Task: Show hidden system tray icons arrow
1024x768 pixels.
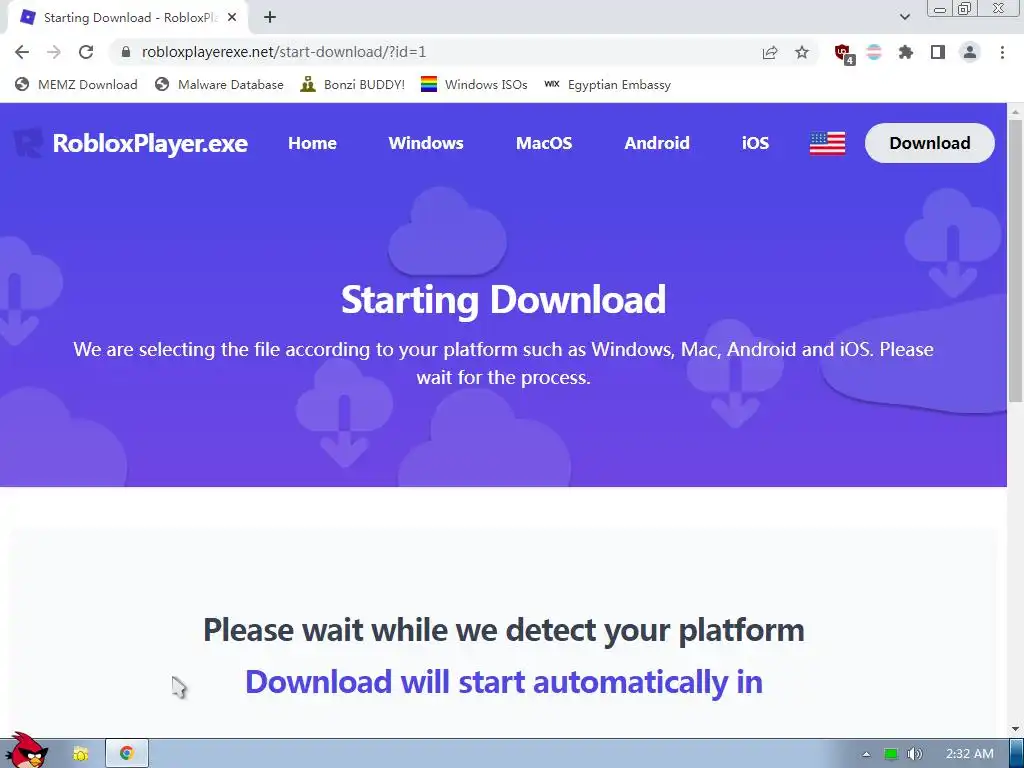Action: point(866,754)
